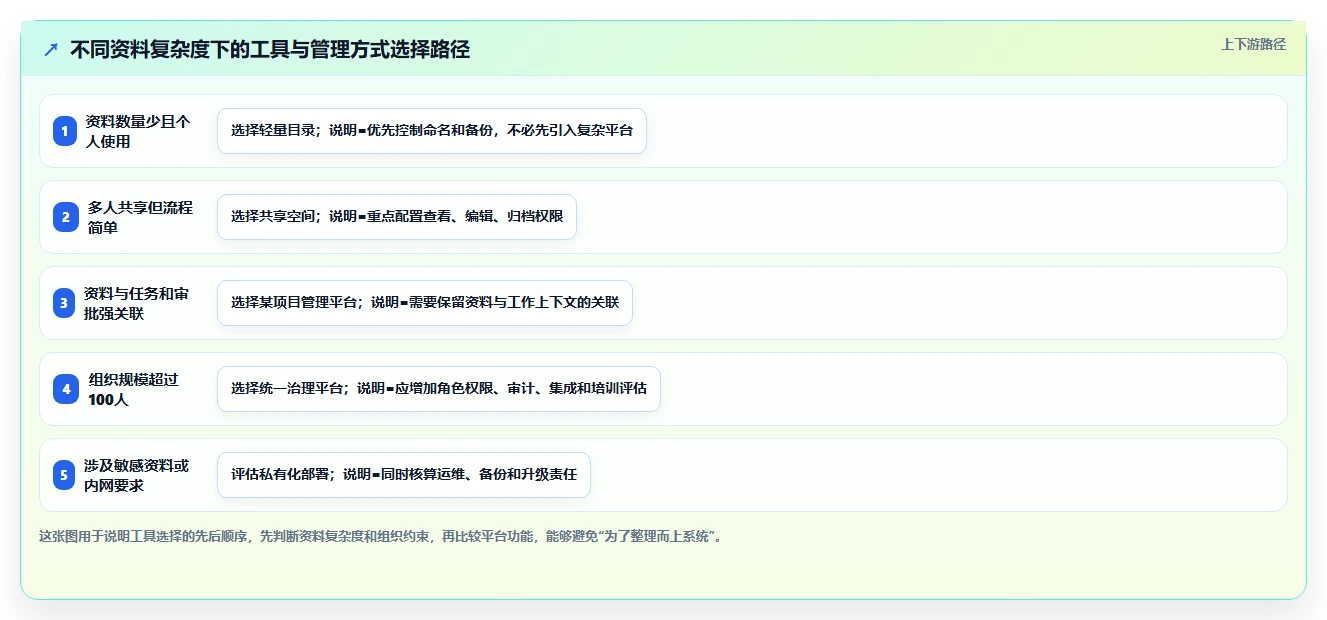1327x620 pixels.
Task: Click the 选择共享空间 recommendation box
Action: pos(397,217)
